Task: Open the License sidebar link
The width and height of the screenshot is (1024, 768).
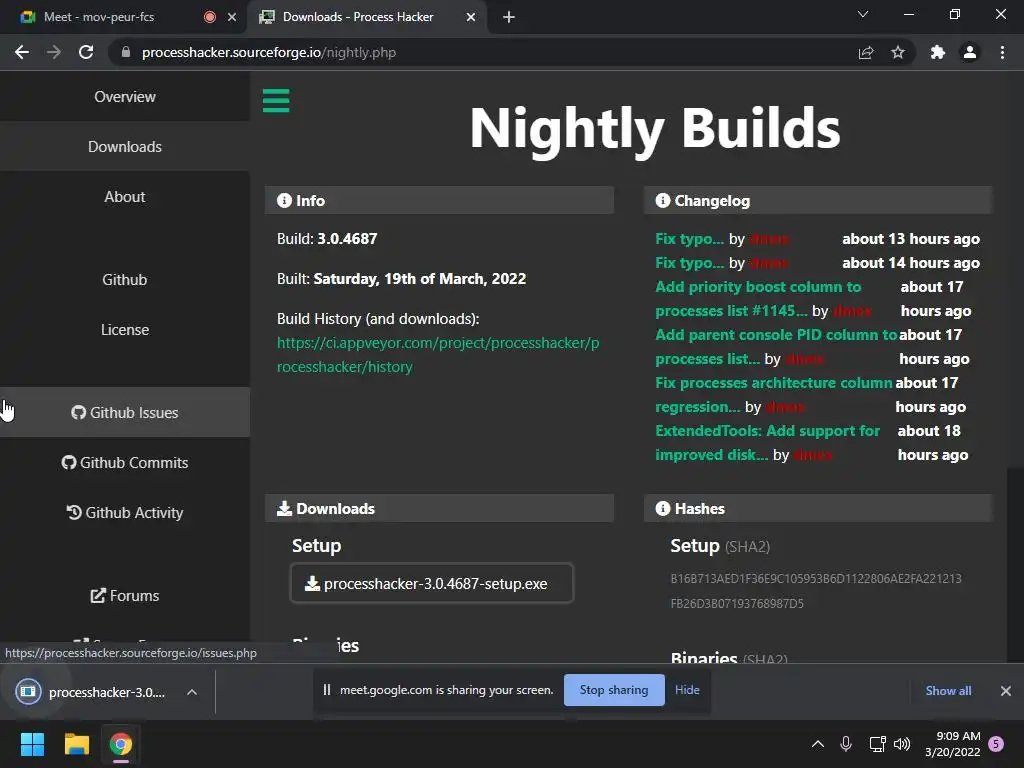Action: 125,330
